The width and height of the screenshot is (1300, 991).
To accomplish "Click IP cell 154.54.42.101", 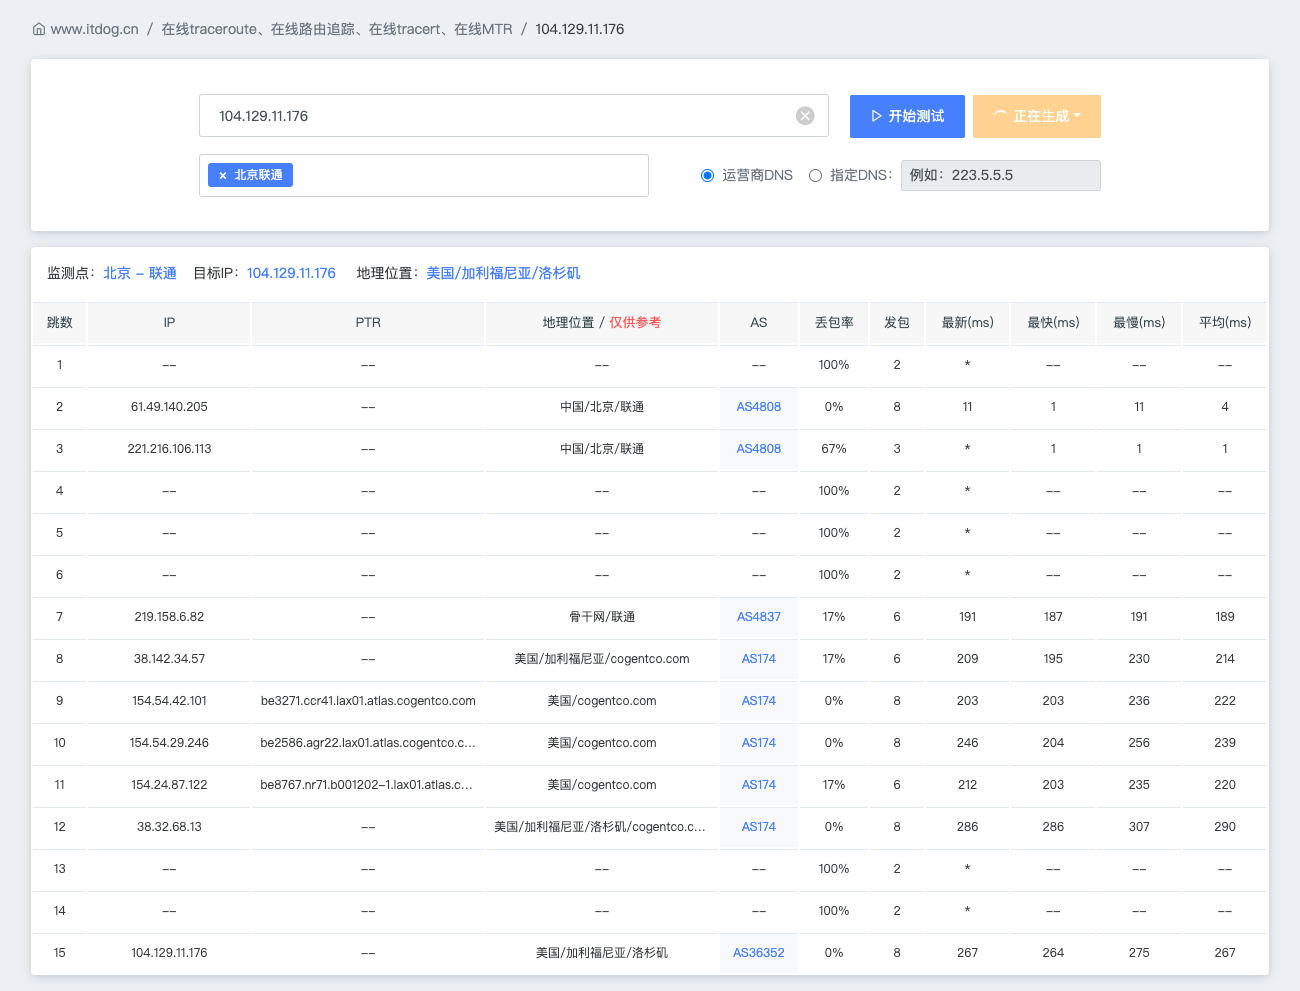I will click(x=169, y=701).
